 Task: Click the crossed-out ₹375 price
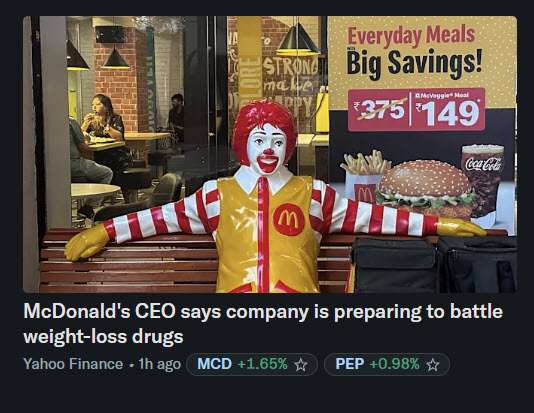[380, 109]
